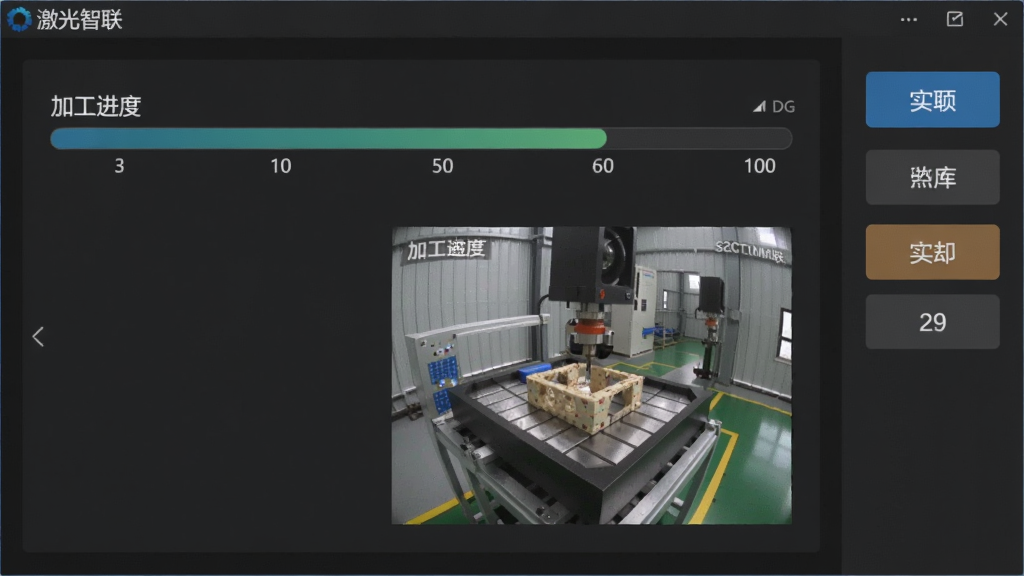Click the brown 实却 button
This screenshot has width=1024, height=576.
[932, 252]
